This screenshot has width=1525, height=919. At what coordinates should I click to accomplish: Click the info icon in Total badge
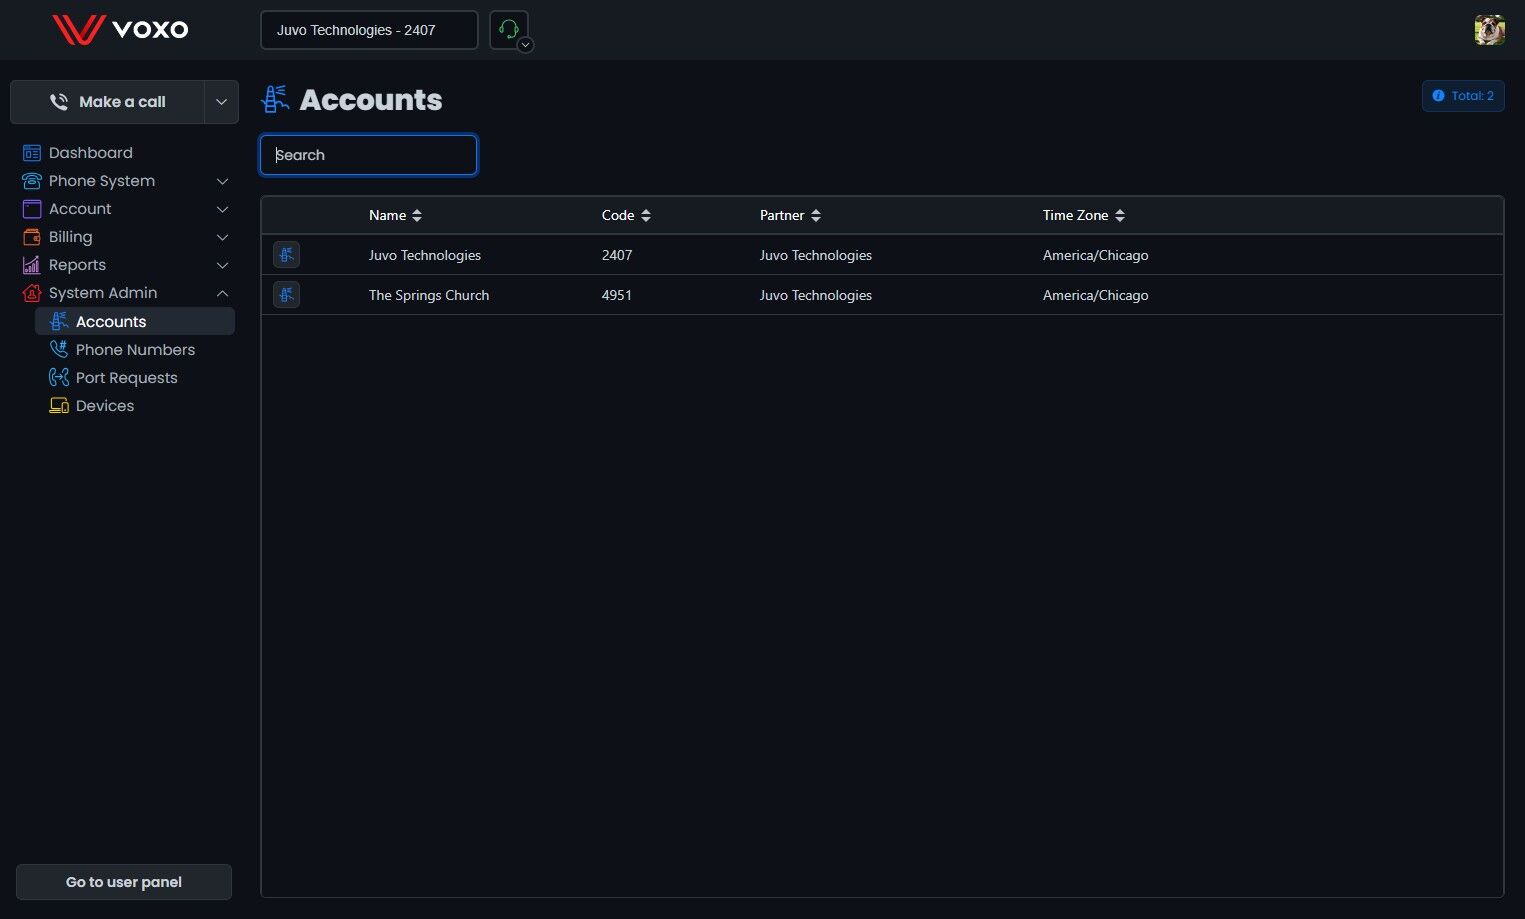(1438, 96)
